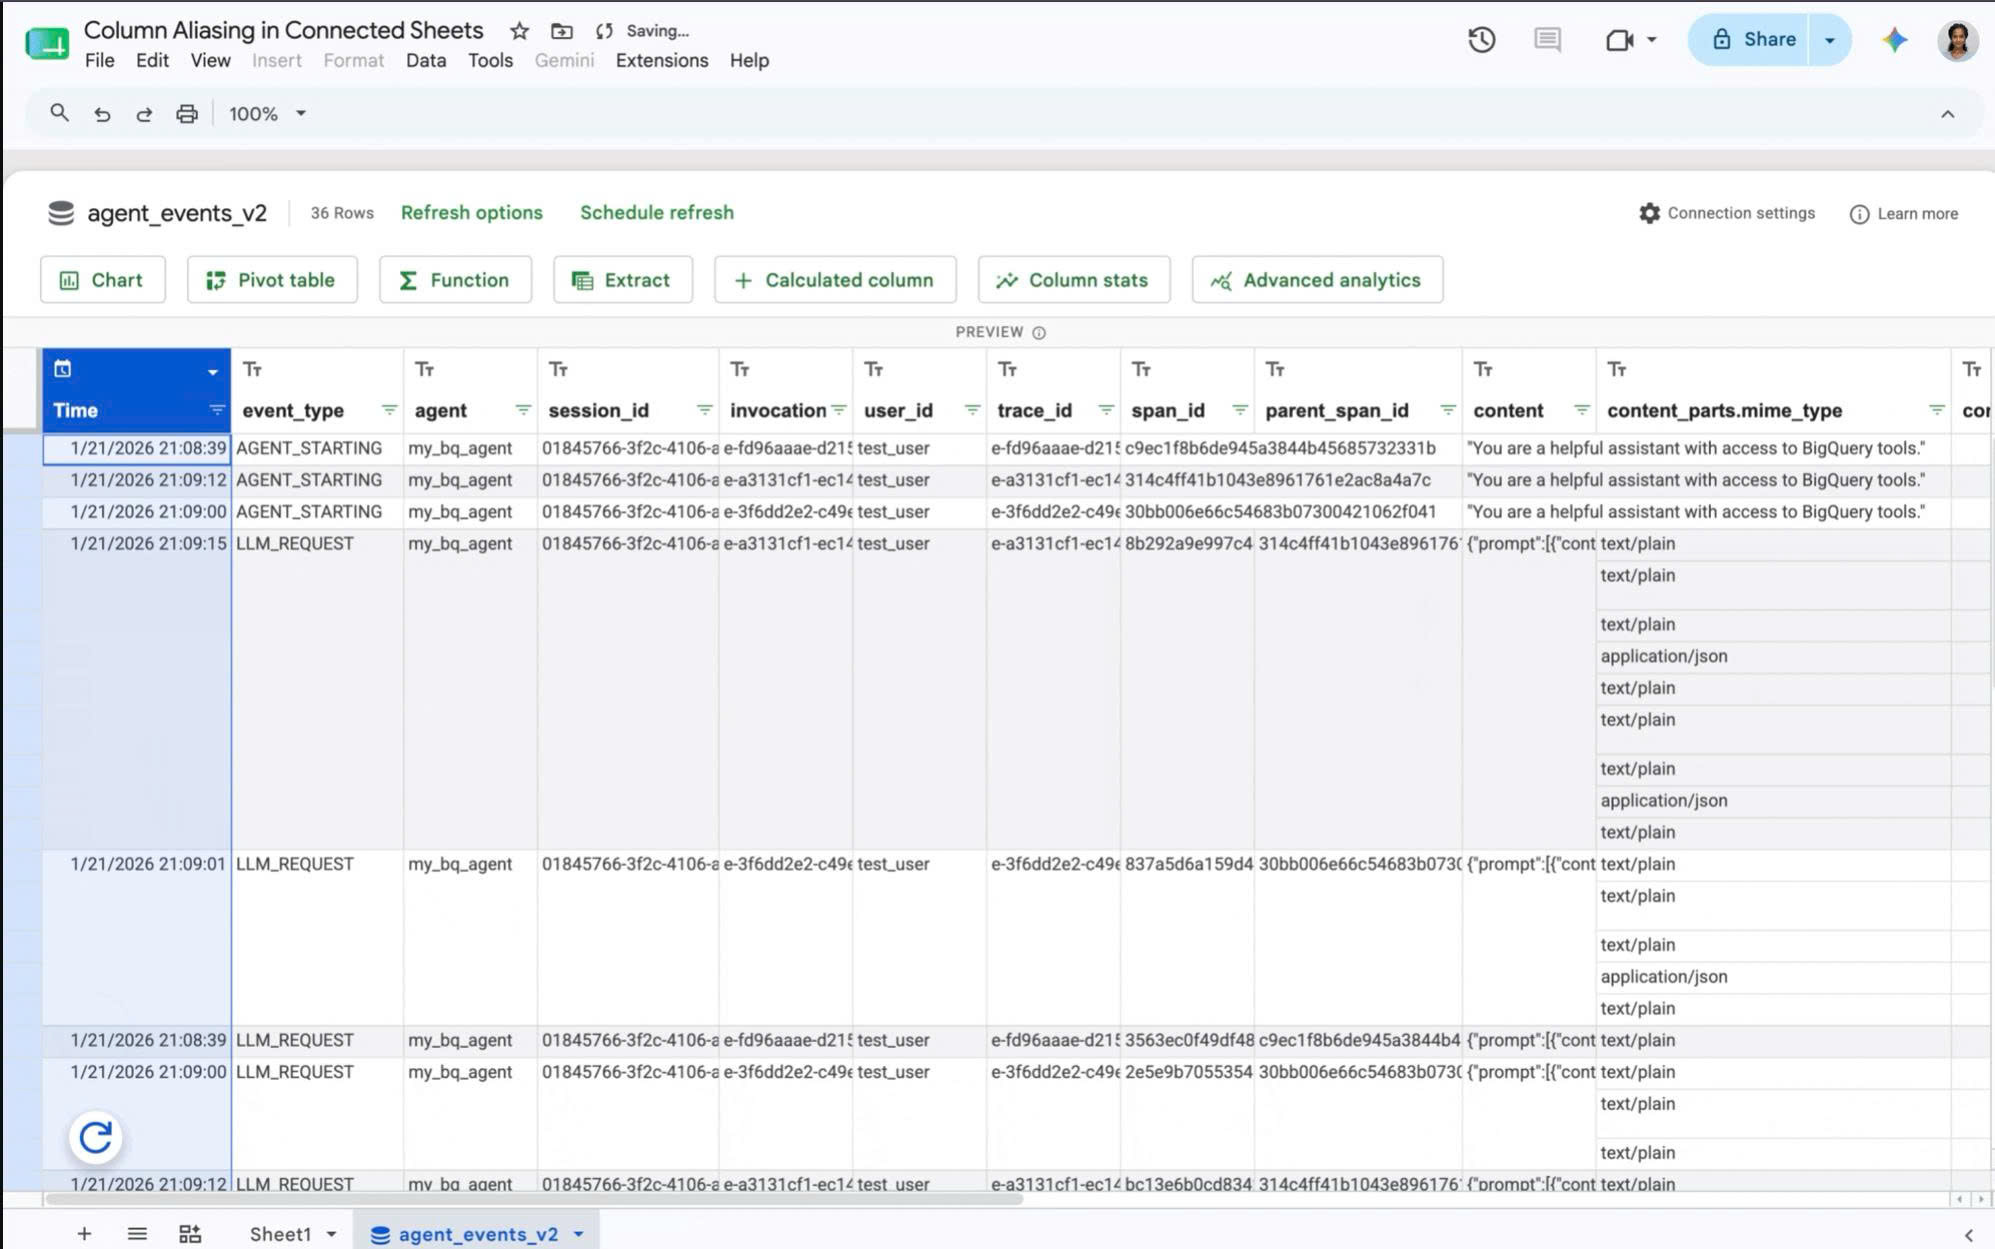The width and height of the screenshot is (1995, 1249).
Task: Move document to a folder icon
Action: tap(562, 31)
